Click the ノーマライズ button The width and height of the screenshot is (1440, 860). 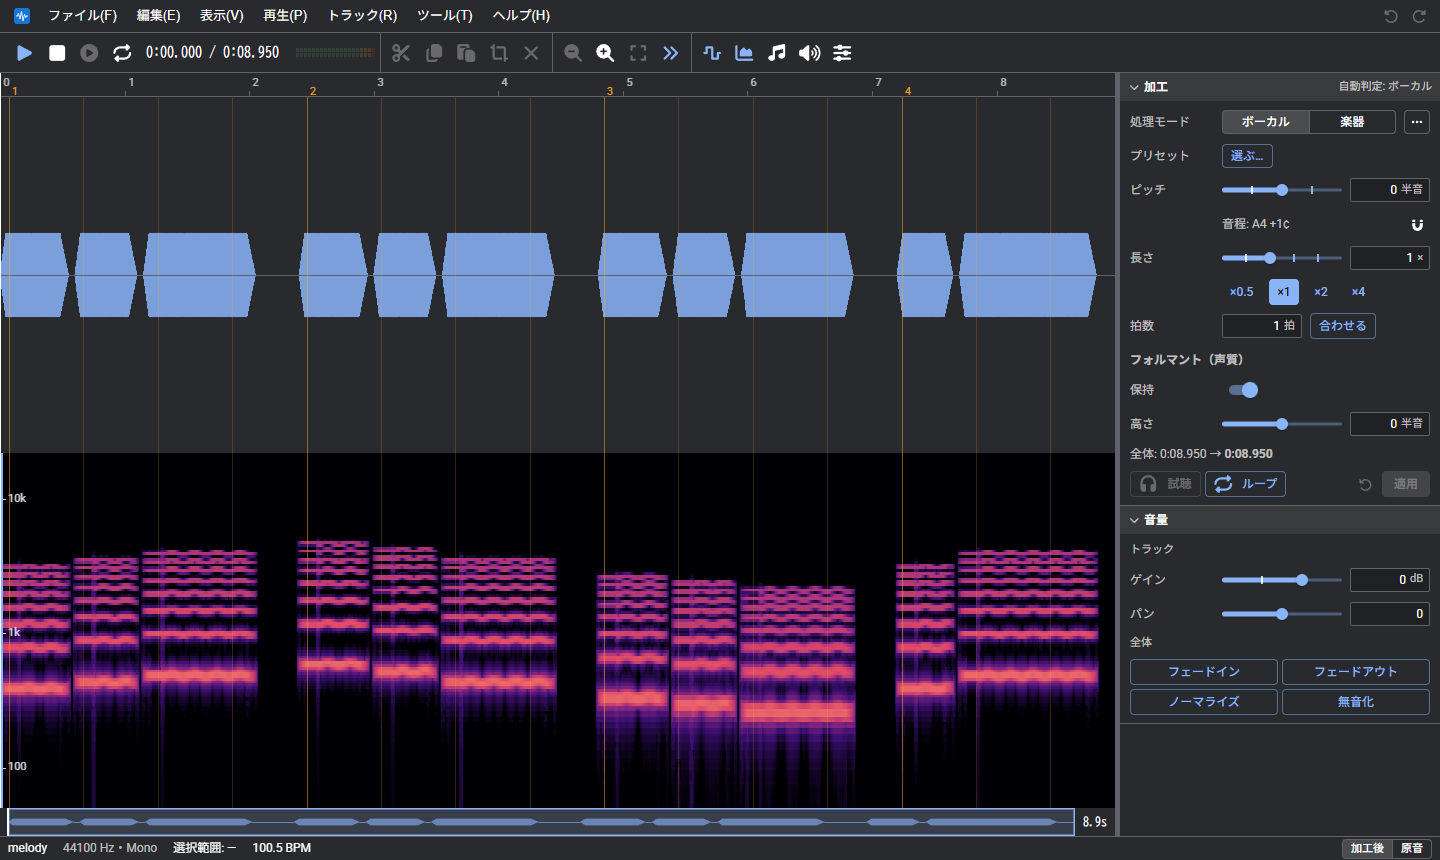tap(1204, 702)
